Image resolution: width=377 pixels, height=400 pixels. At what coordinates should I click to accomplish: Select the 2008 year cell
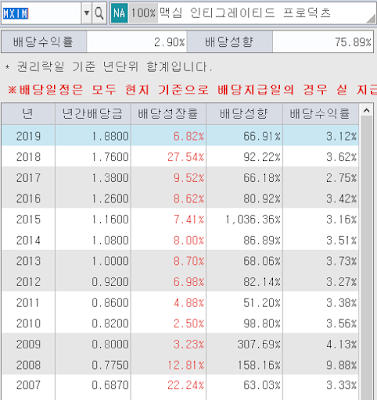pos(28,365)
